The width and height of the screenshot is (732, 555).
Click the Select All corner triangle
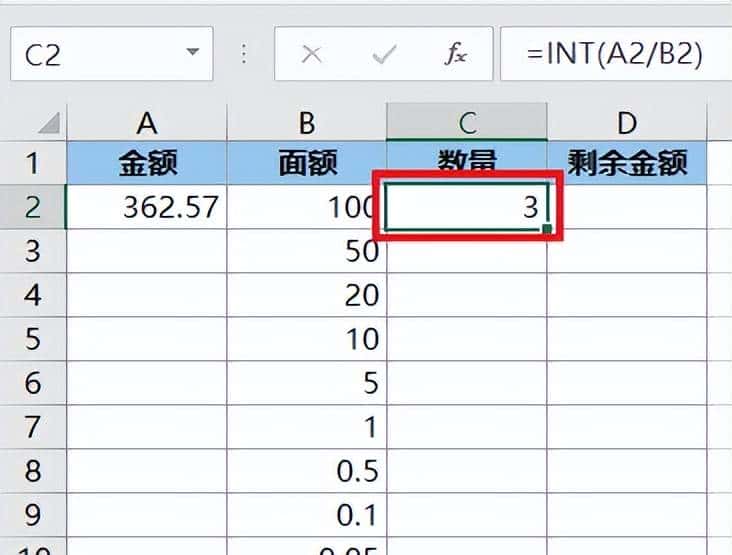49,123
